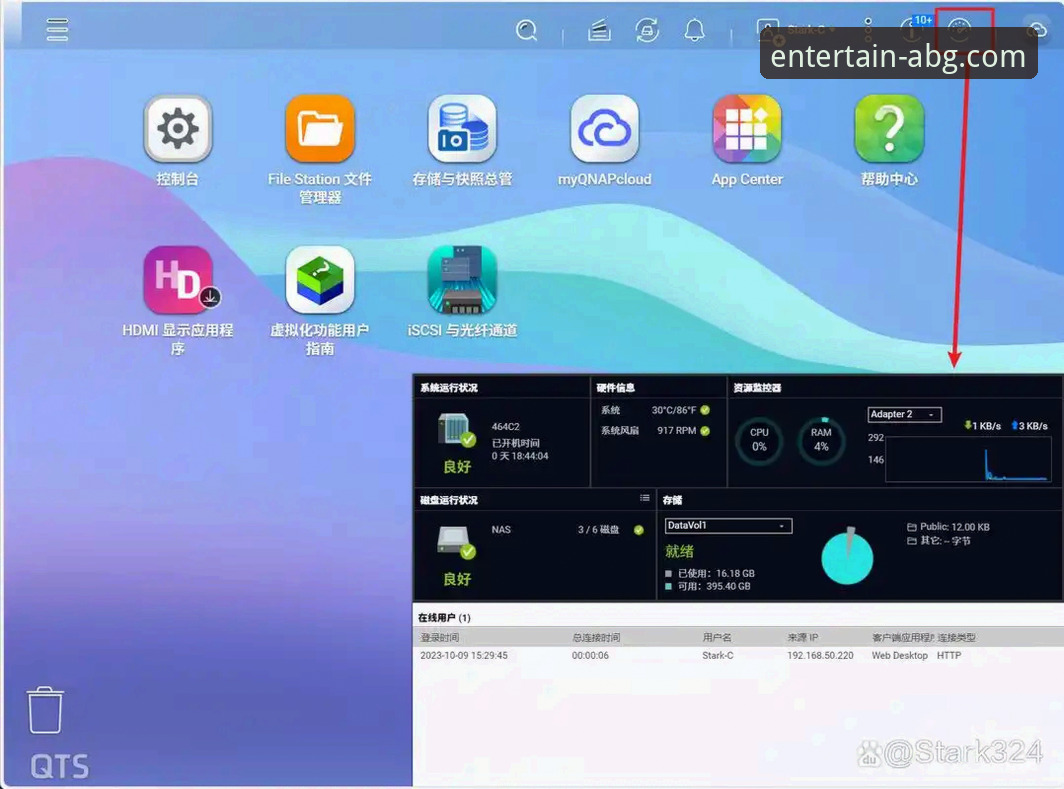Click the storage usage pie chart
This screenshot has height=789, width=1064.
click(847, 556)
